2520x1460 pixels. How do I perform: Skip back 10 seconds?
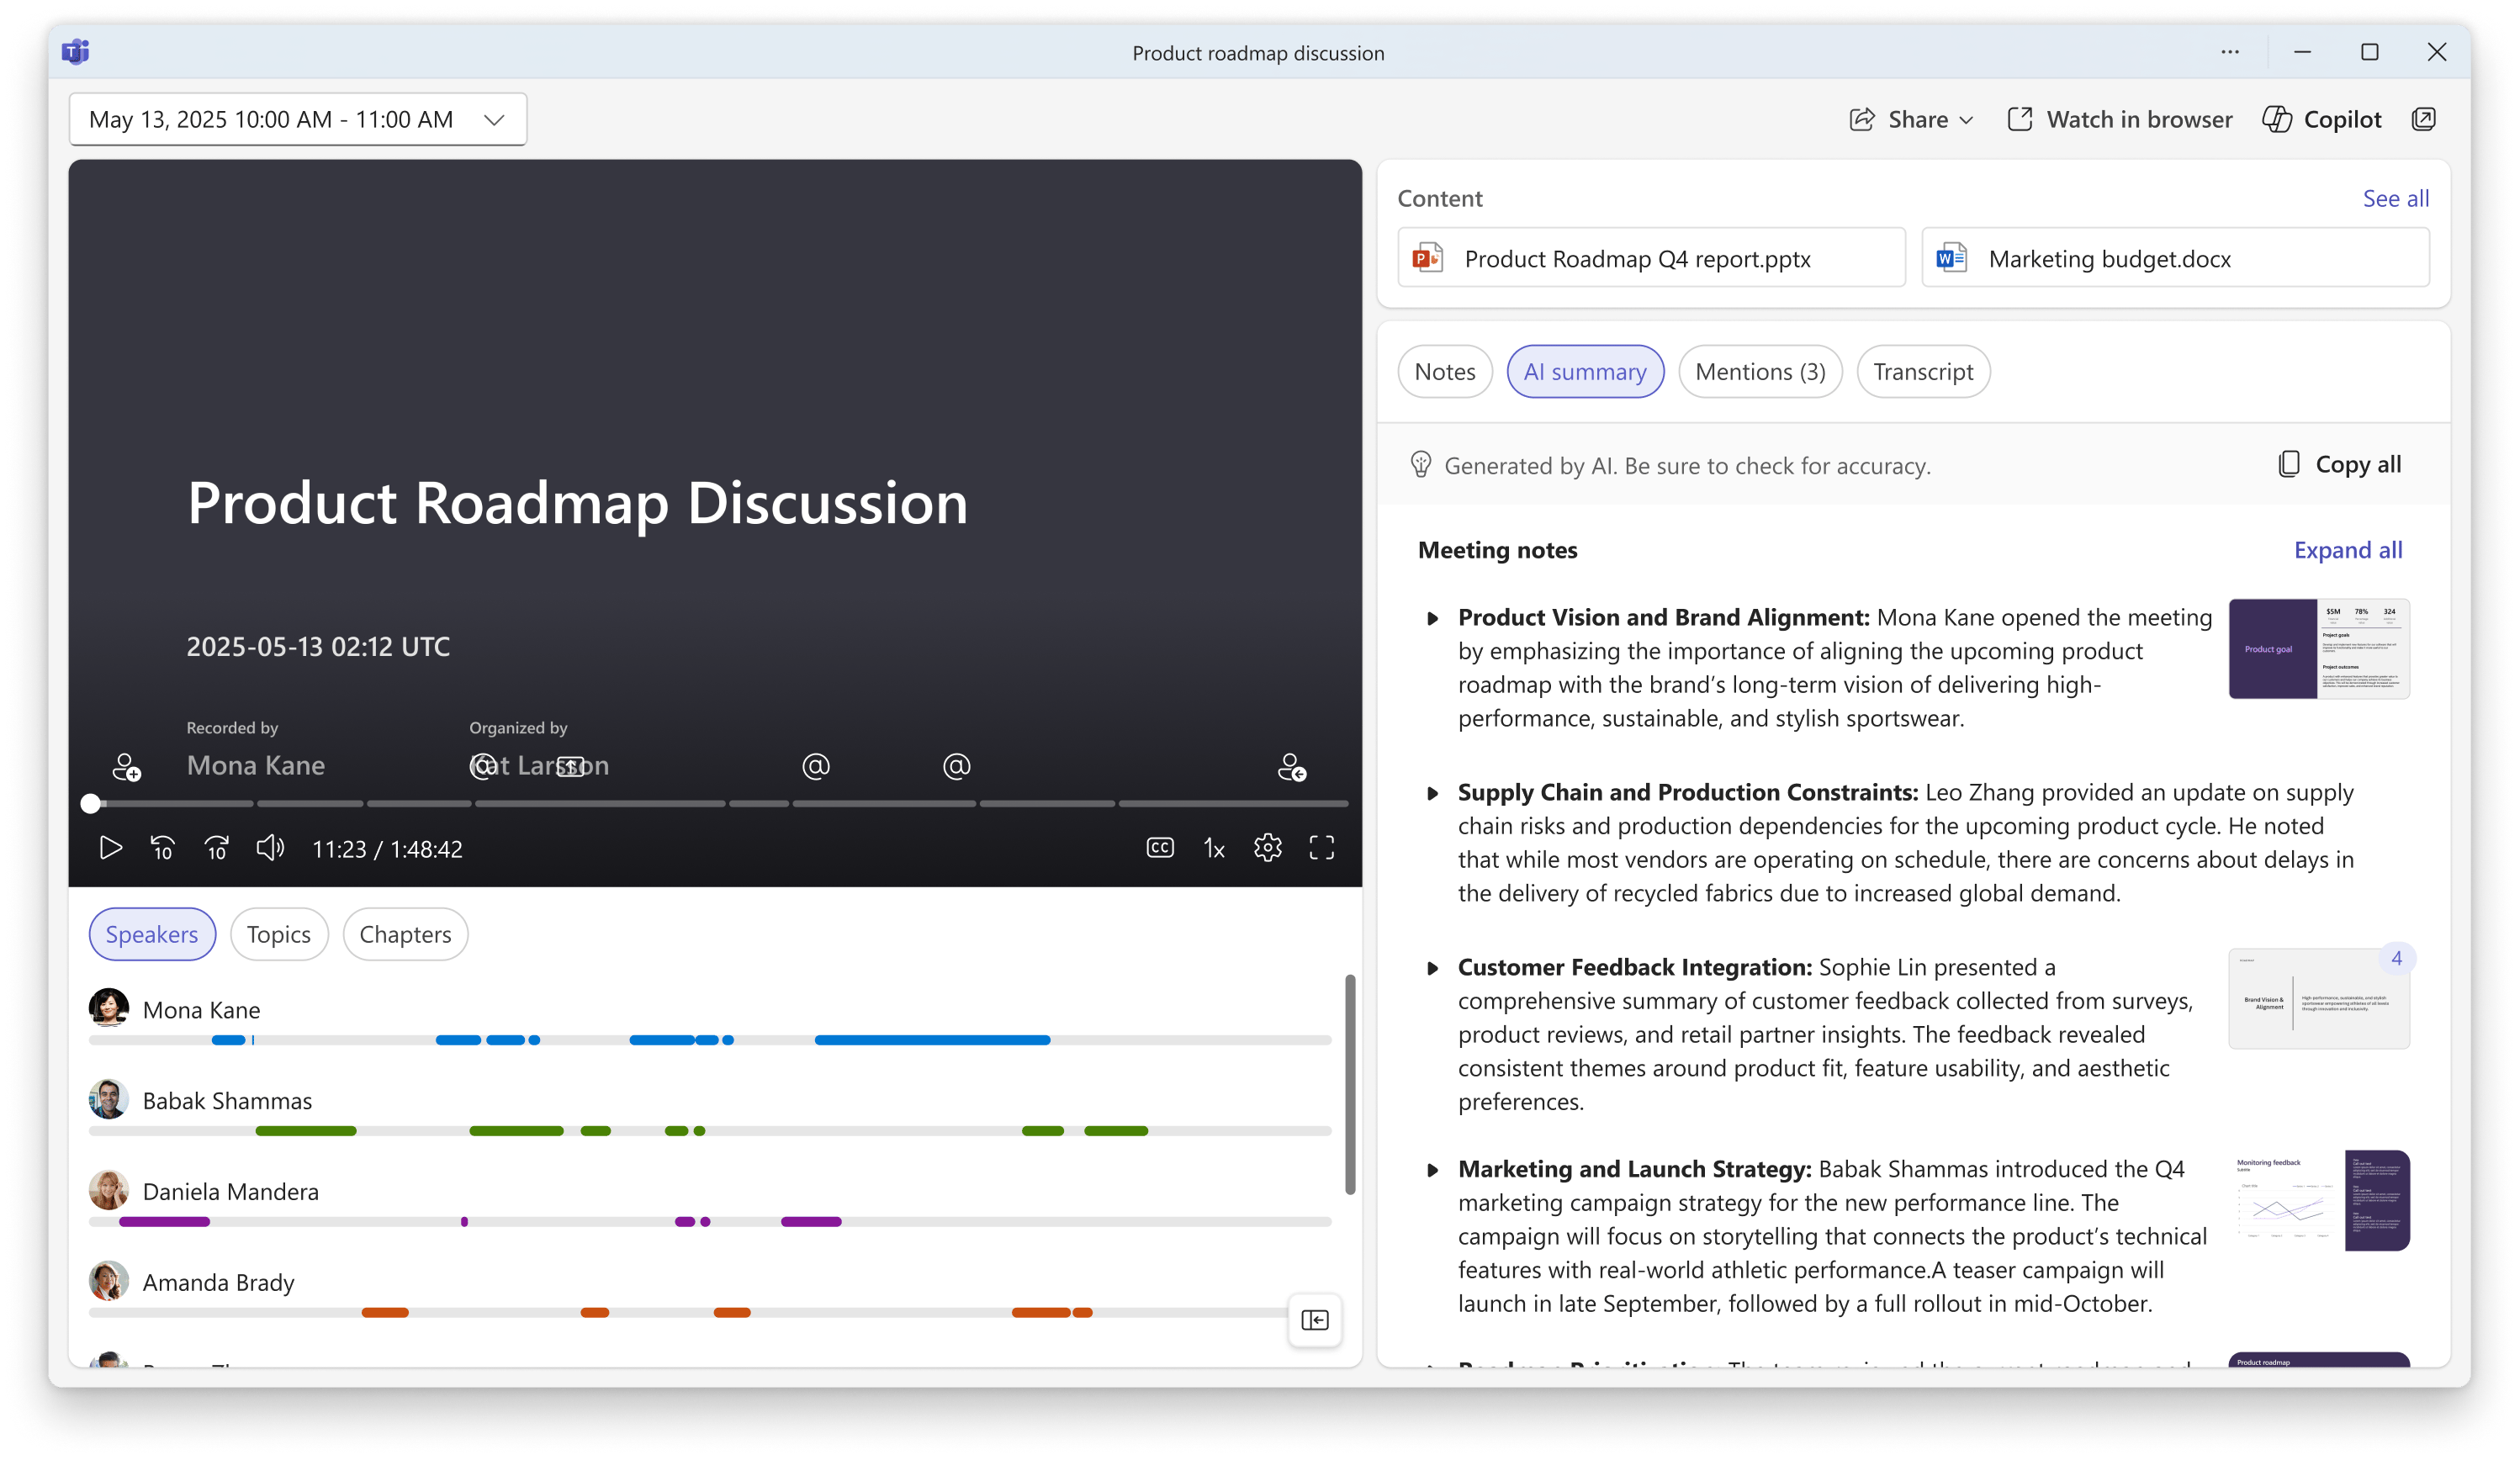tap(163, 848)
